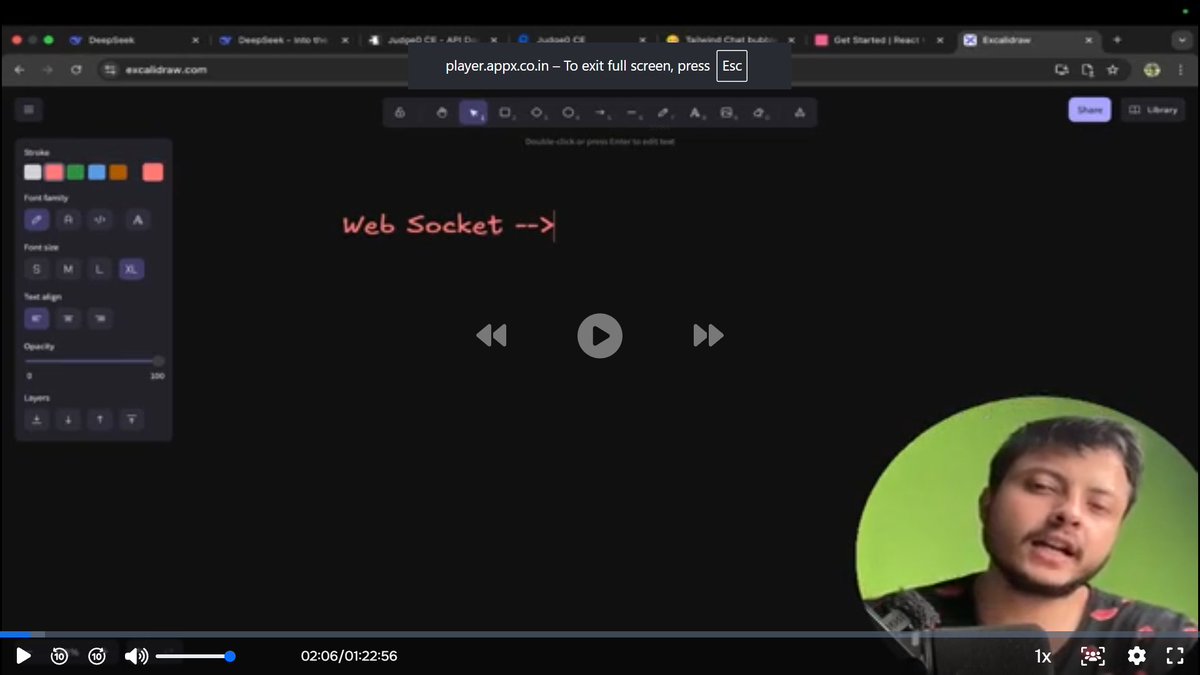Pick the green stroke color
1200x675 pixels.
76,172
